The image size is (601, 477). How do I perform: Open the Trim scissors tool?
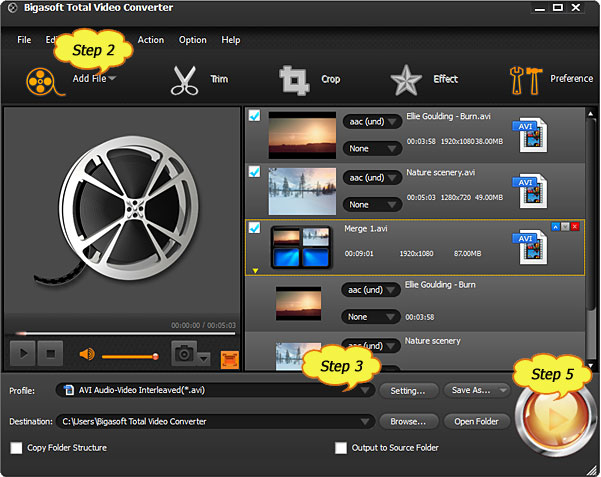[184, 81]
